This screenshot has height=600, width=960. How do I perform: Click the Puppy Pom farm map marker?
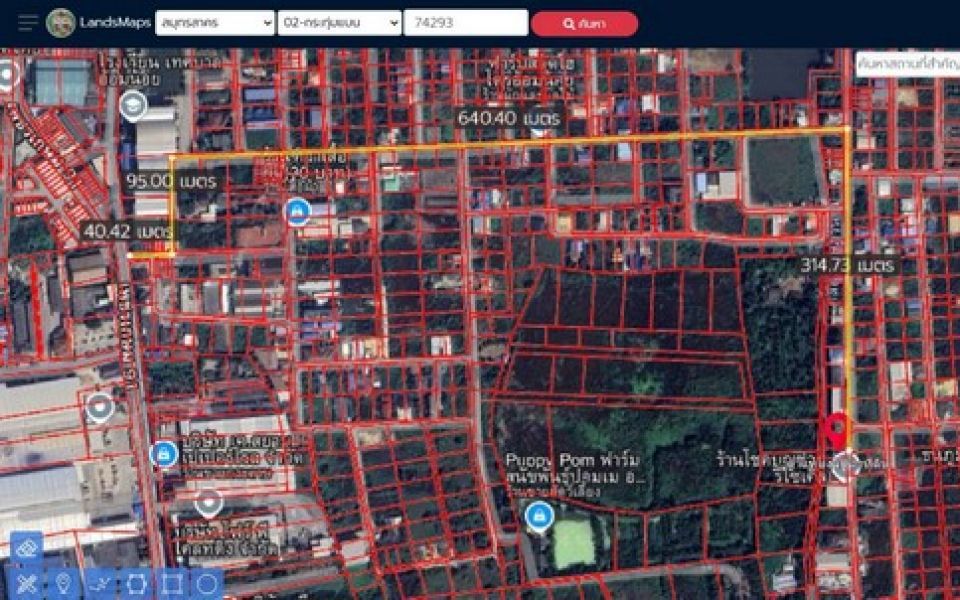click(x=539, y=515)
